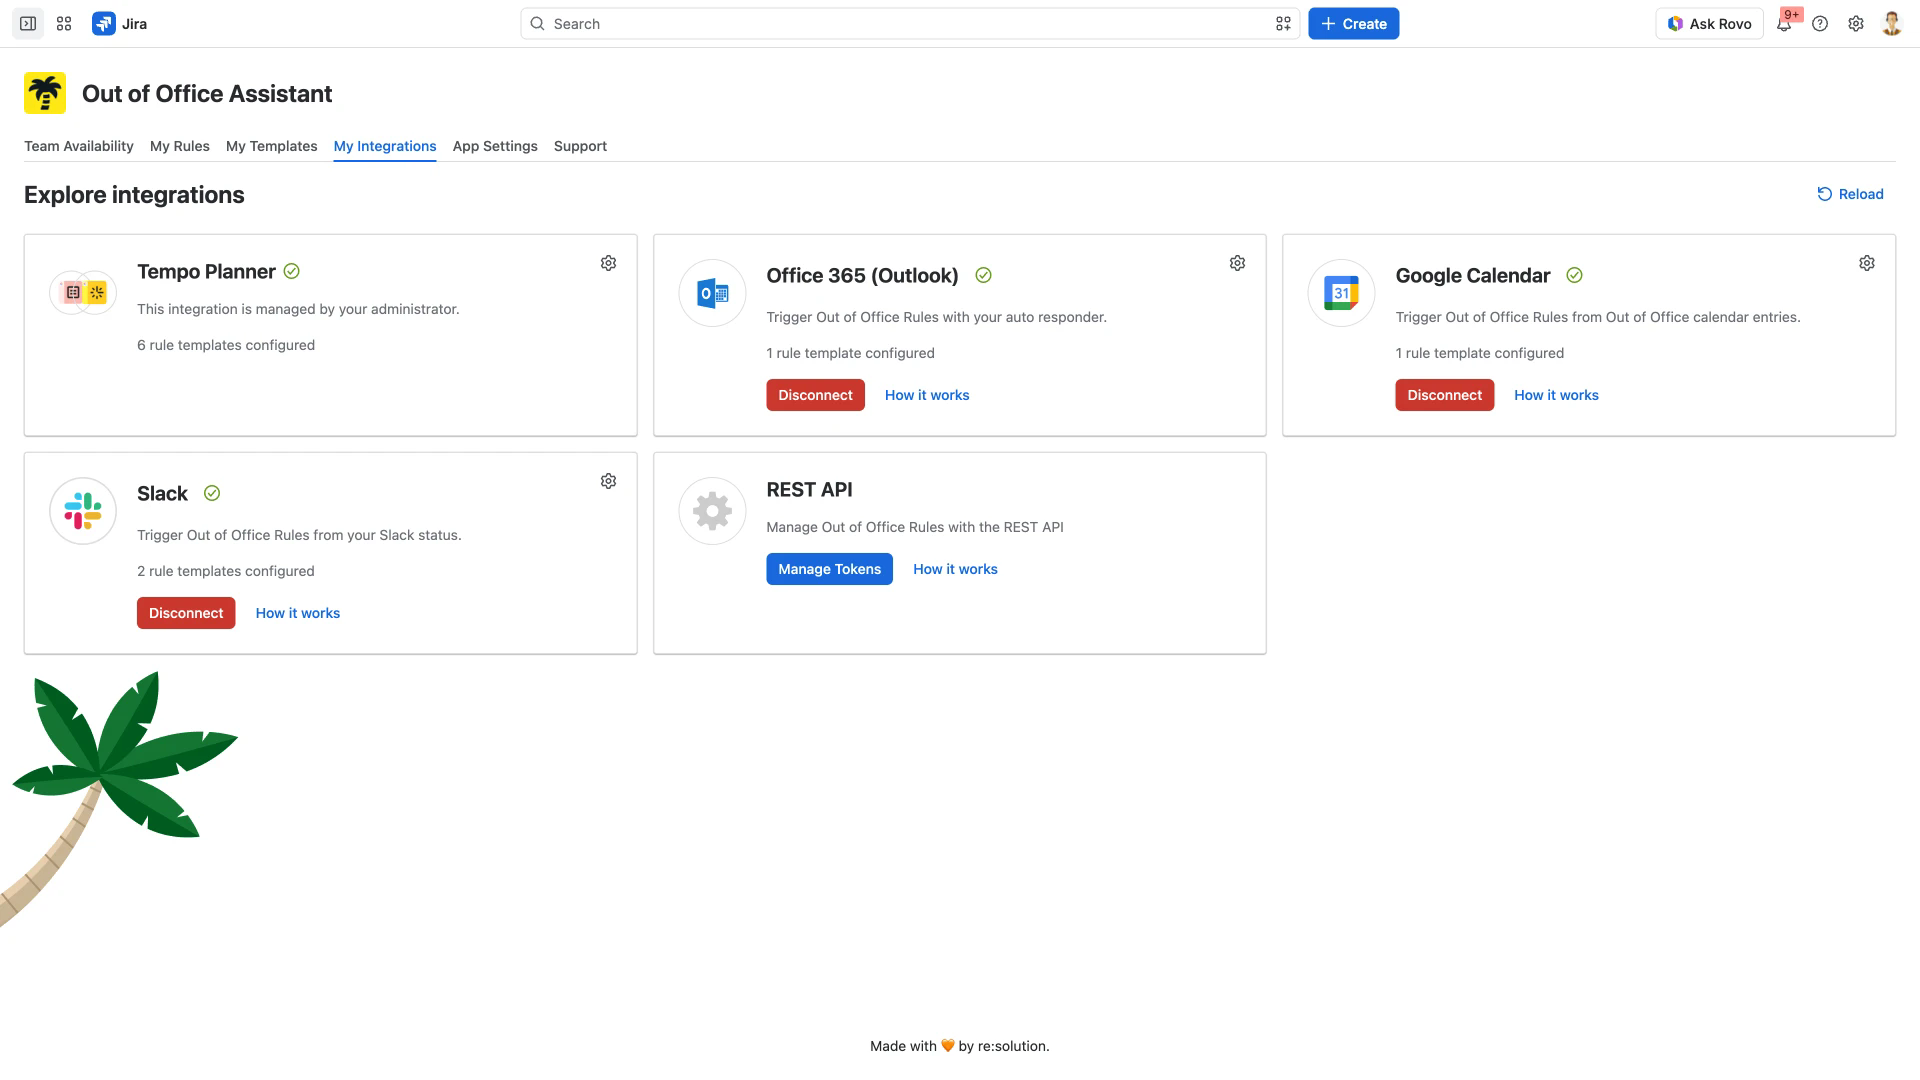This screenshot has height=1080, width=1920.
Task: Click the Explore integrations heading
Action: pos(134,195)
